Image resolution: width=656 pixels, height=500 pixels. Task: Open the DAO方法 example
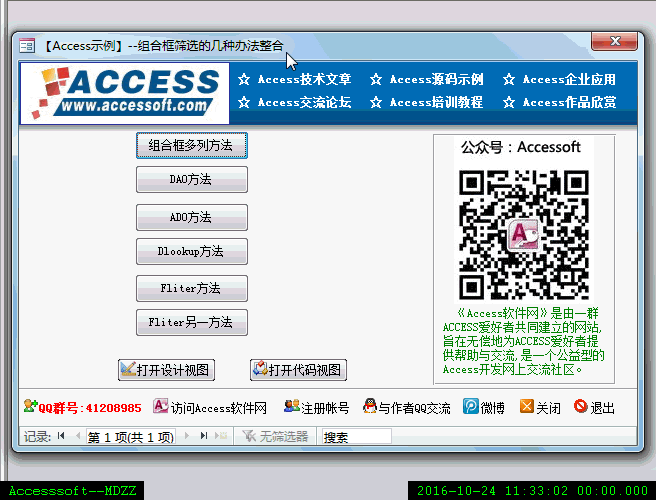click(x=192, y=179)
